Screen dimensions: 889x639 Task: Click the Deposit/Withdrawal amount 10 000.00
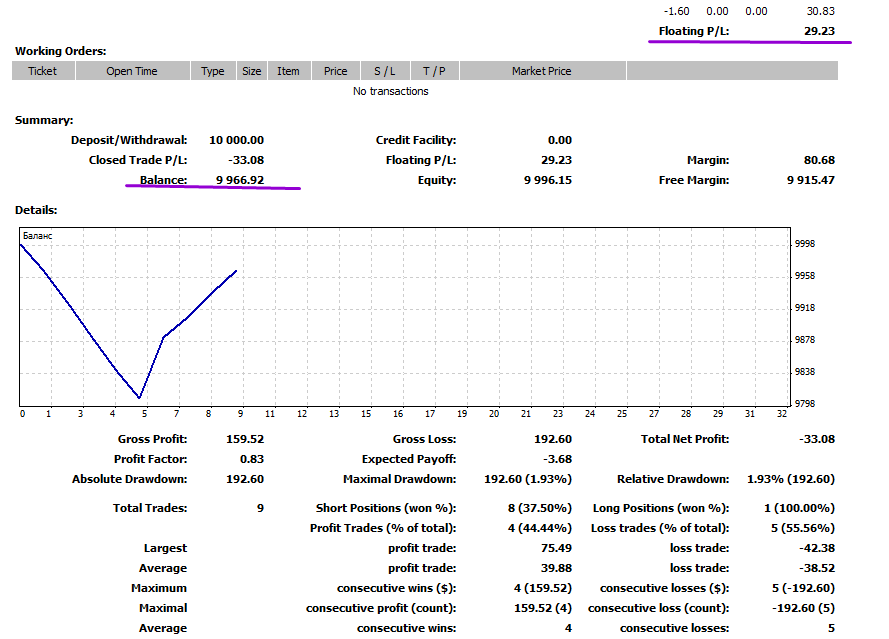click(x=236, y=140)
